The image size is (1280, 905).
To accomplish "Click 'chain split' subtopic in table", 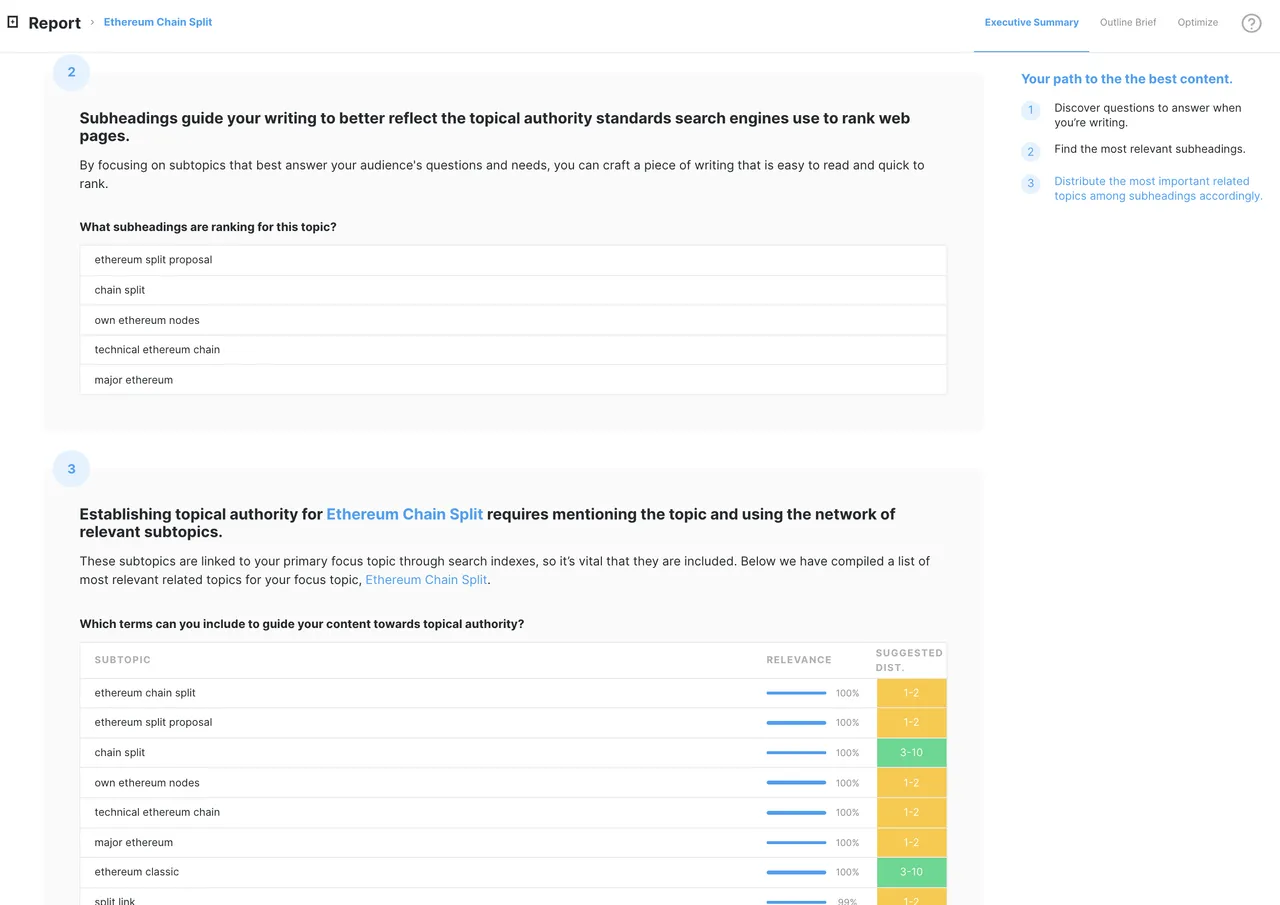I will 120,752.
